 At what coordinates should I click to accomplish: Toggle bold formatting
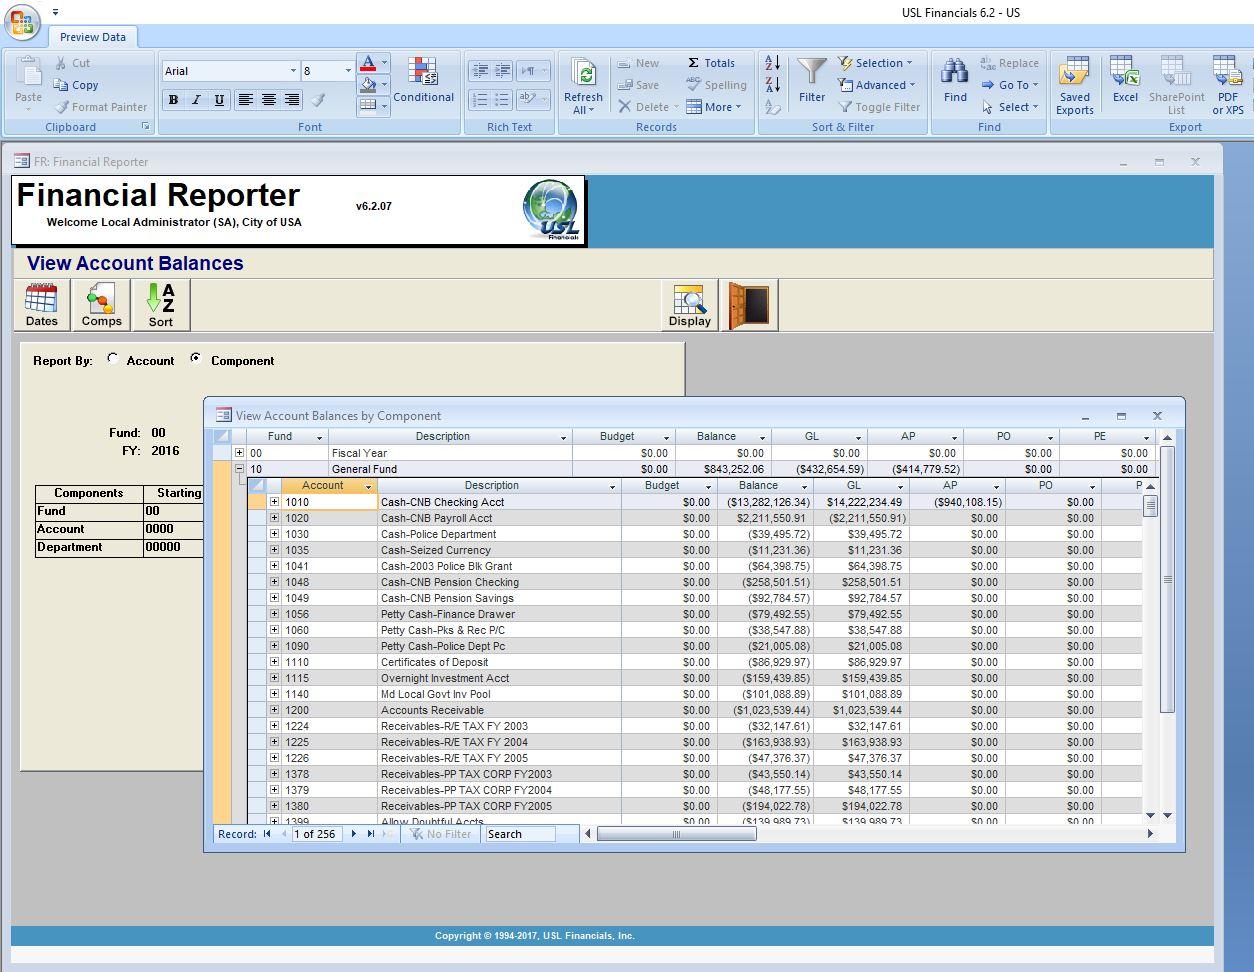pos(173,100)
